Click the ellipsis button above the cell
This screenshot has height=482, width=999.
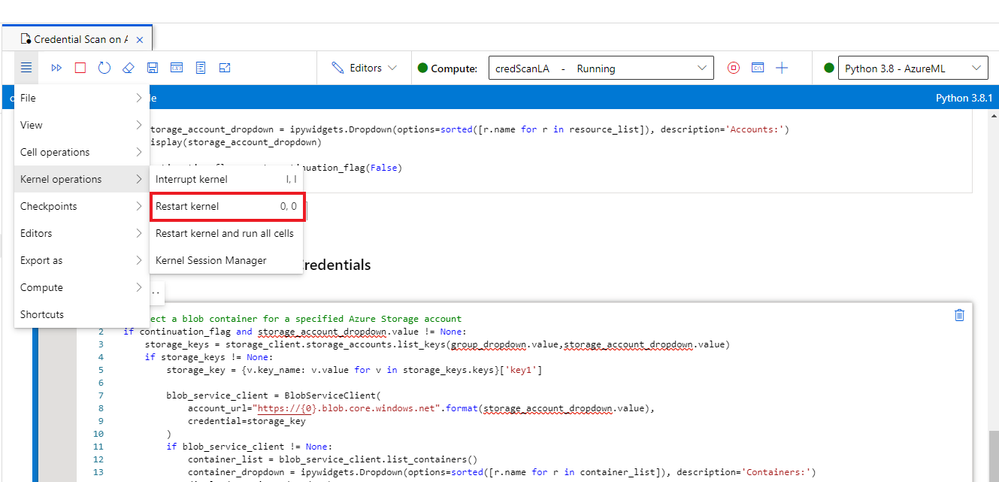click(155, 292)
